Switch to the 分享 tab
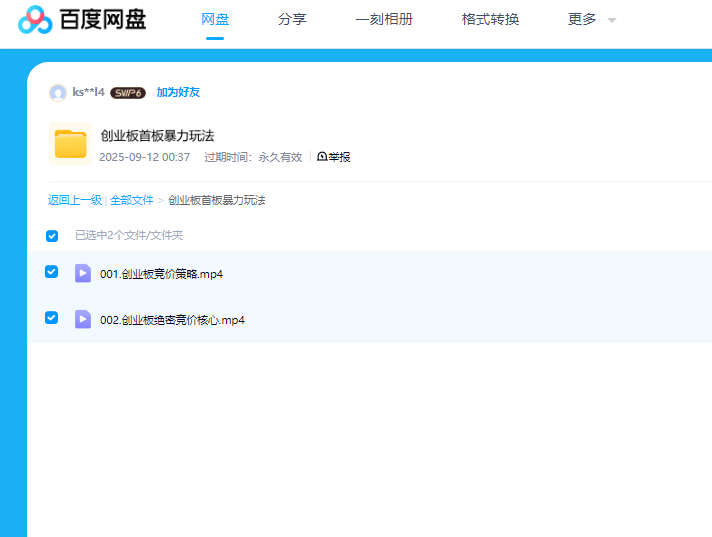 point(292,20)
